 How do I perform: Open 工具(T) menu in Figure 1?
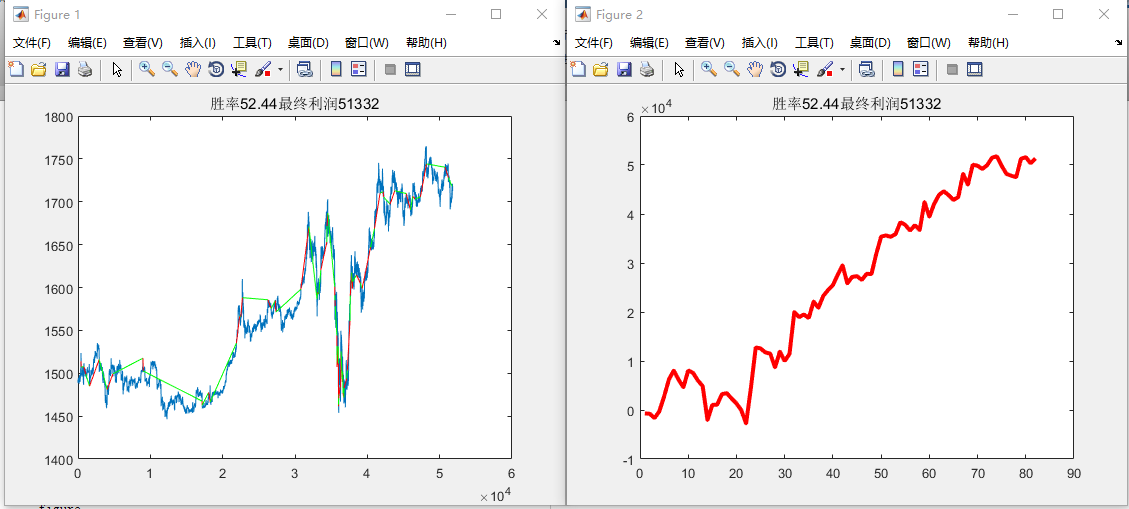(x=252, y=42)
